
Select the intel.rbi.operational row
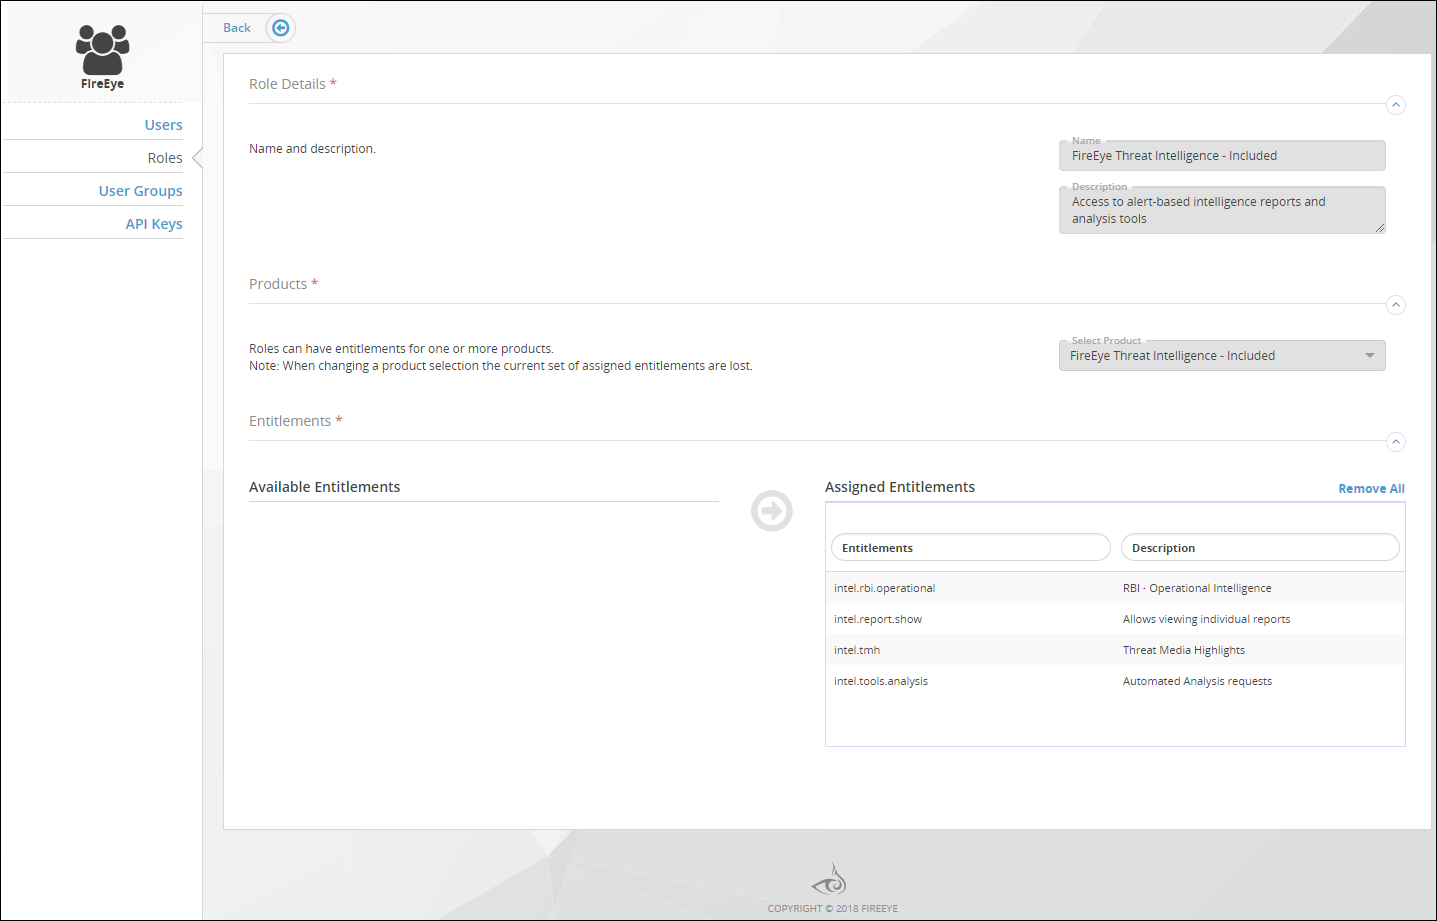click(1115, 588)
